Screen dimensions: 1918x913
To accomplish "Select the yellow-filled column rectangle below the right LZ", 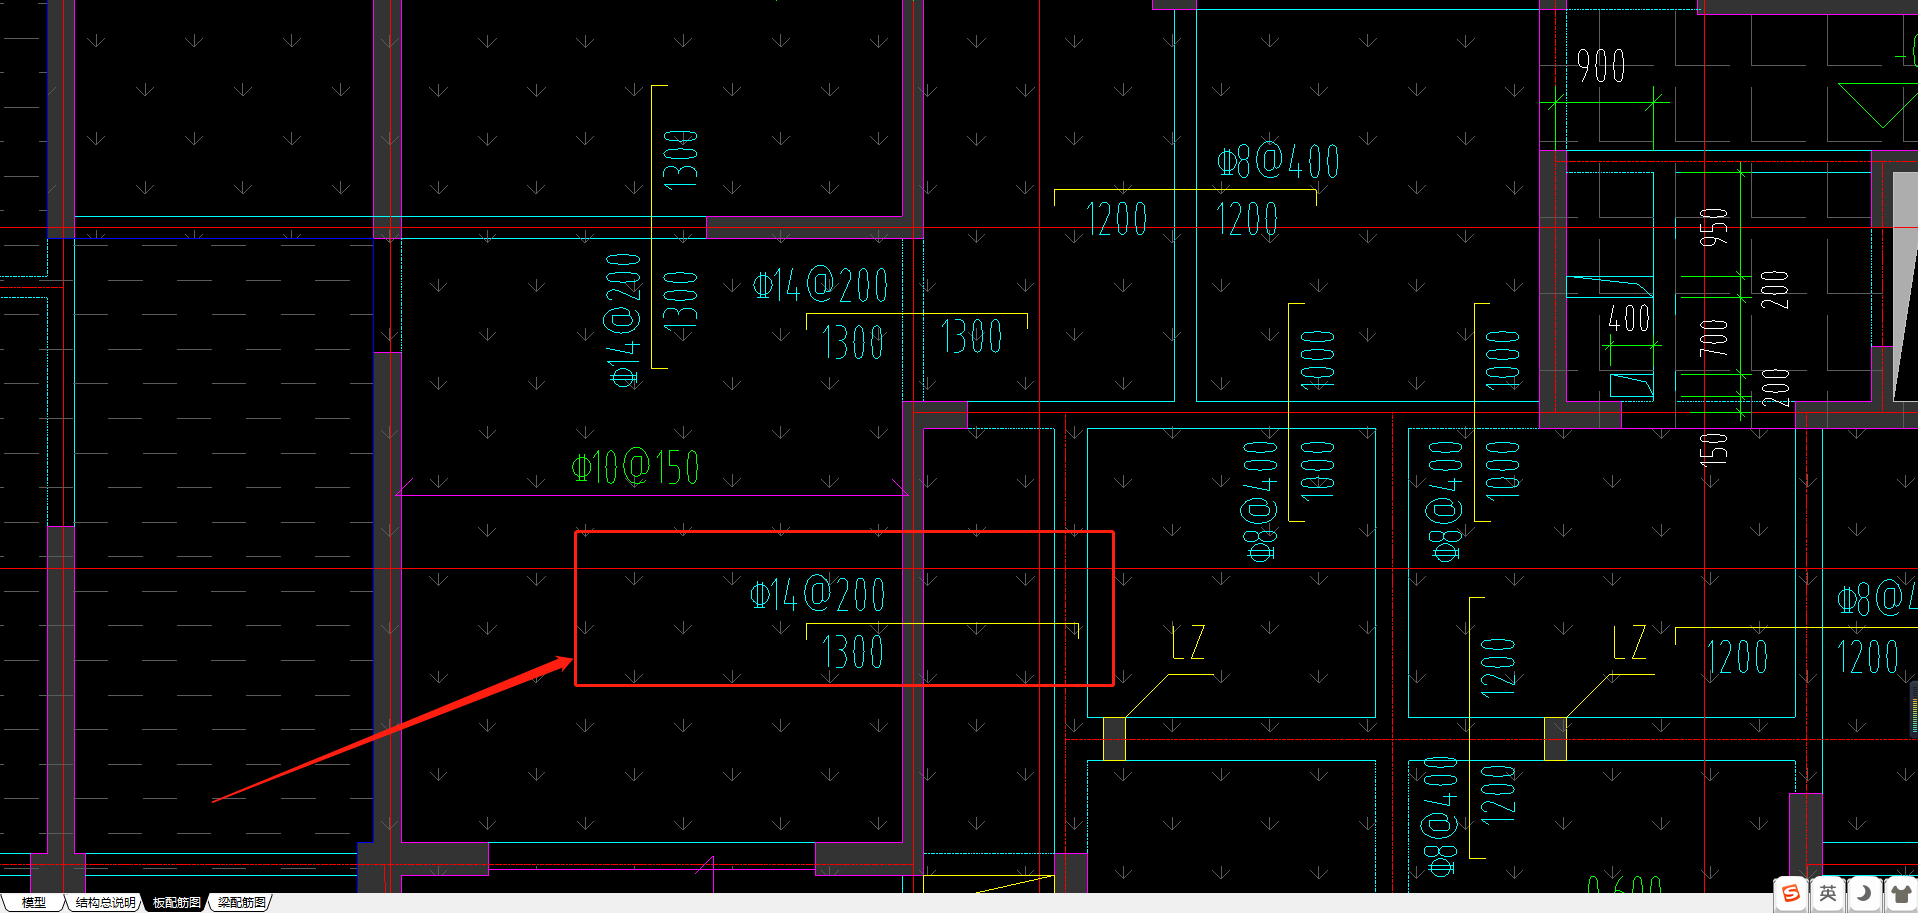I will [1555, 739].
